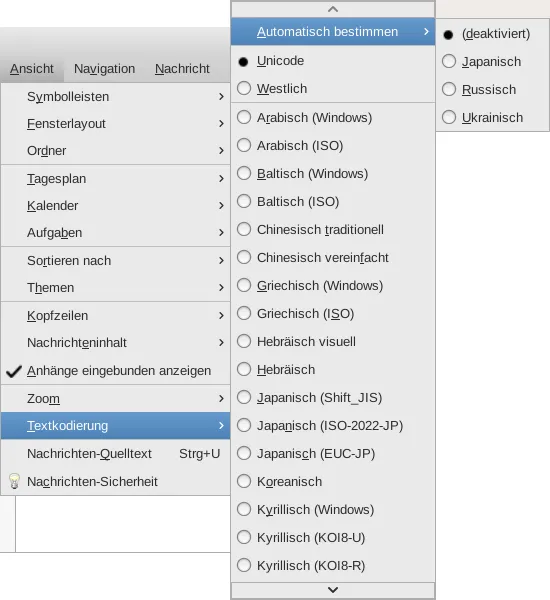
Task: Expand the Sortieren nach submenu
Action: click(x=115, y=261)
